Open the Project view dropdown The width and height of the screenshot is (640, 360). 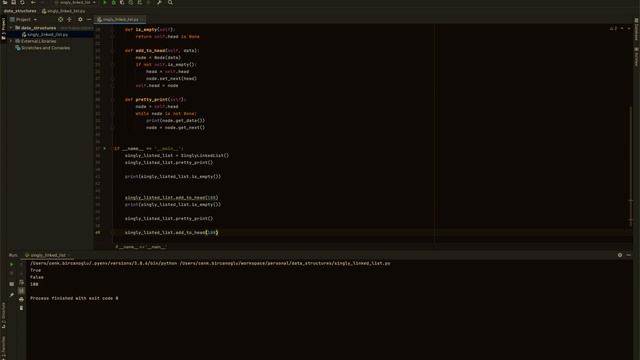point(24,19)
